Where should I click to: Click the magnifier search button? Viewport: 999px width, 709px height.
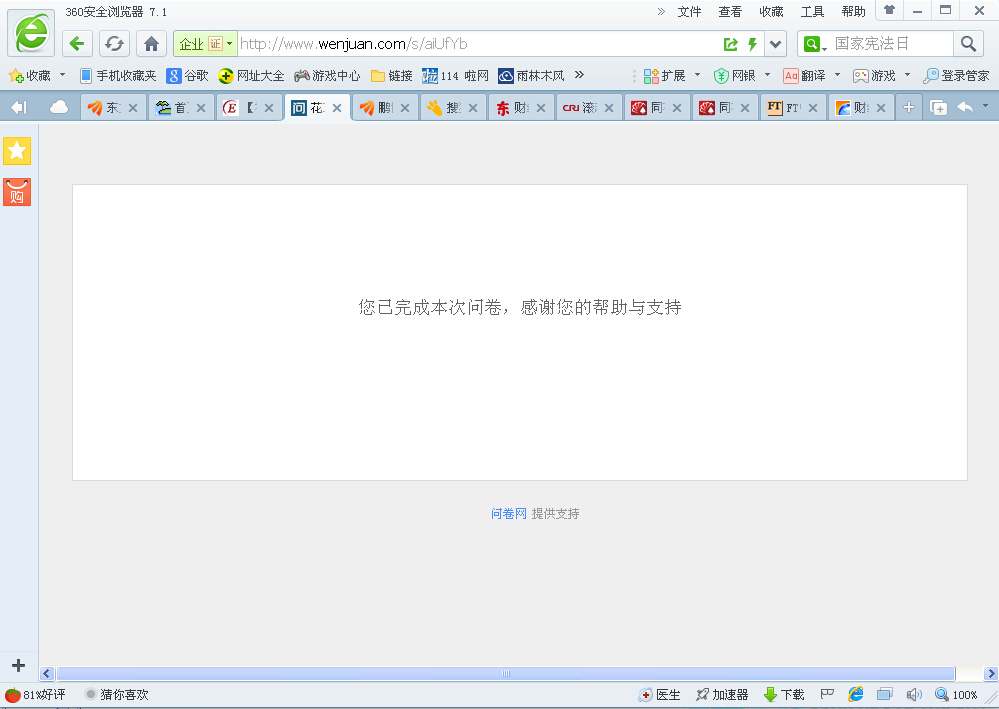(968, 44)
